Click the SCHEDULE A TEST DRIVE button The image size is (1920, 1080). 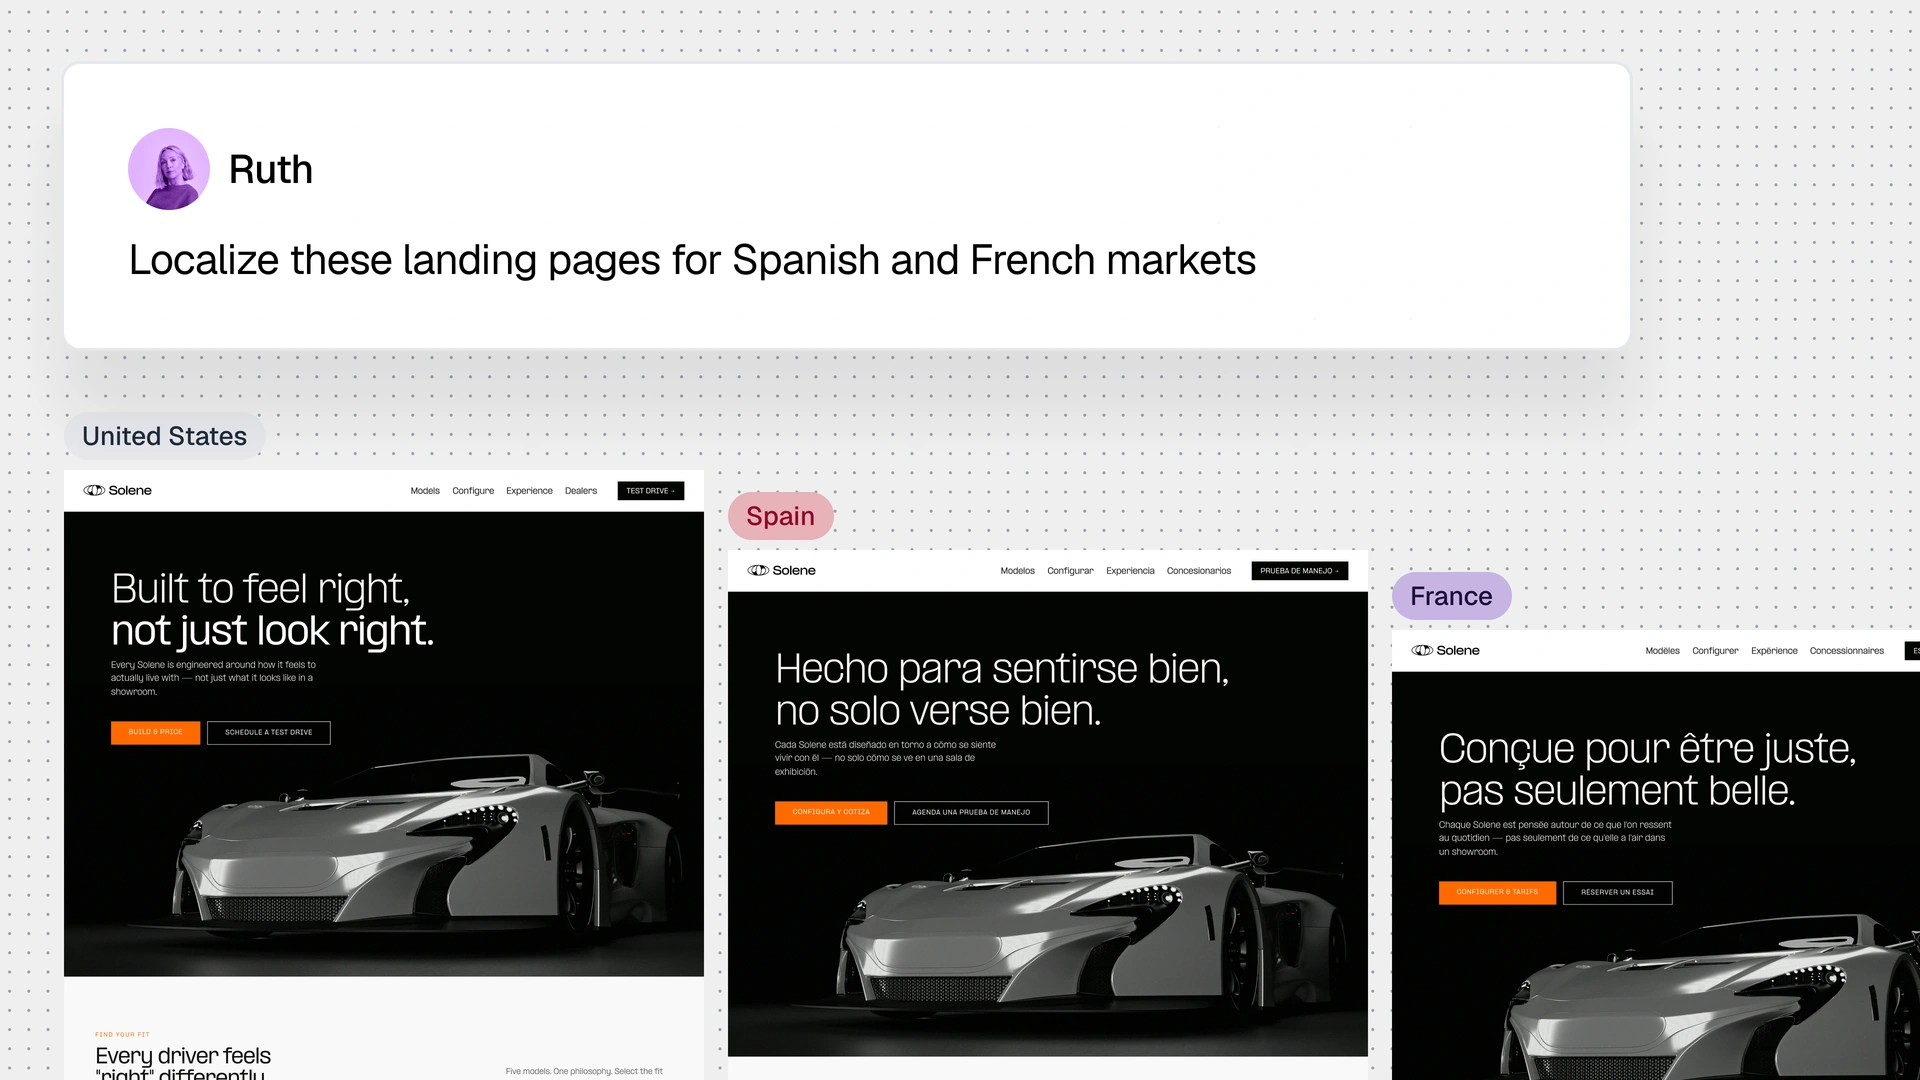[x=269, y=733]
